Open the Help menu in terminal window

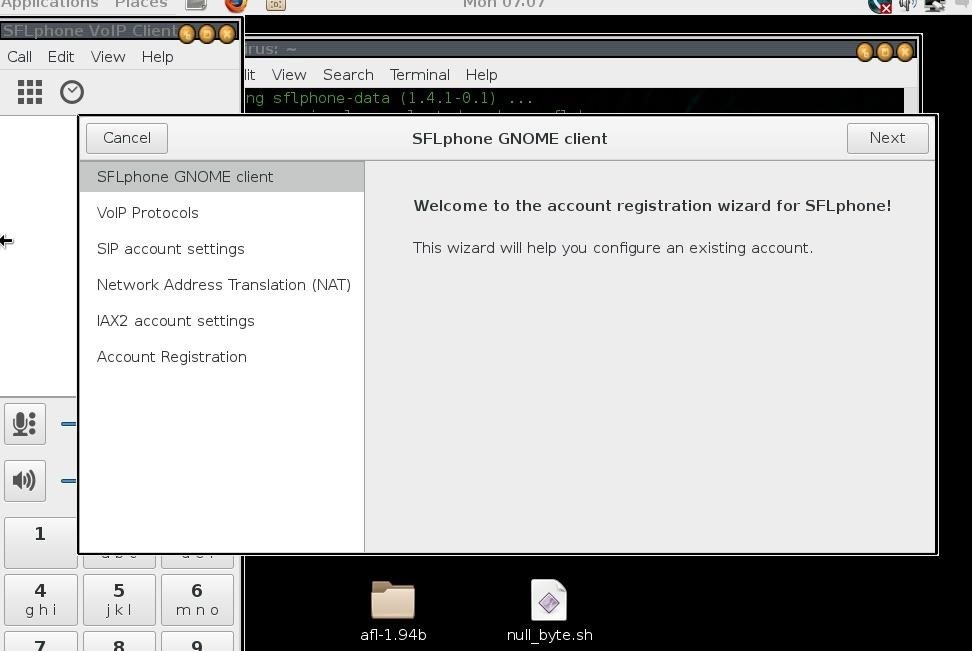pyautogui.click(x=482, y=75)
